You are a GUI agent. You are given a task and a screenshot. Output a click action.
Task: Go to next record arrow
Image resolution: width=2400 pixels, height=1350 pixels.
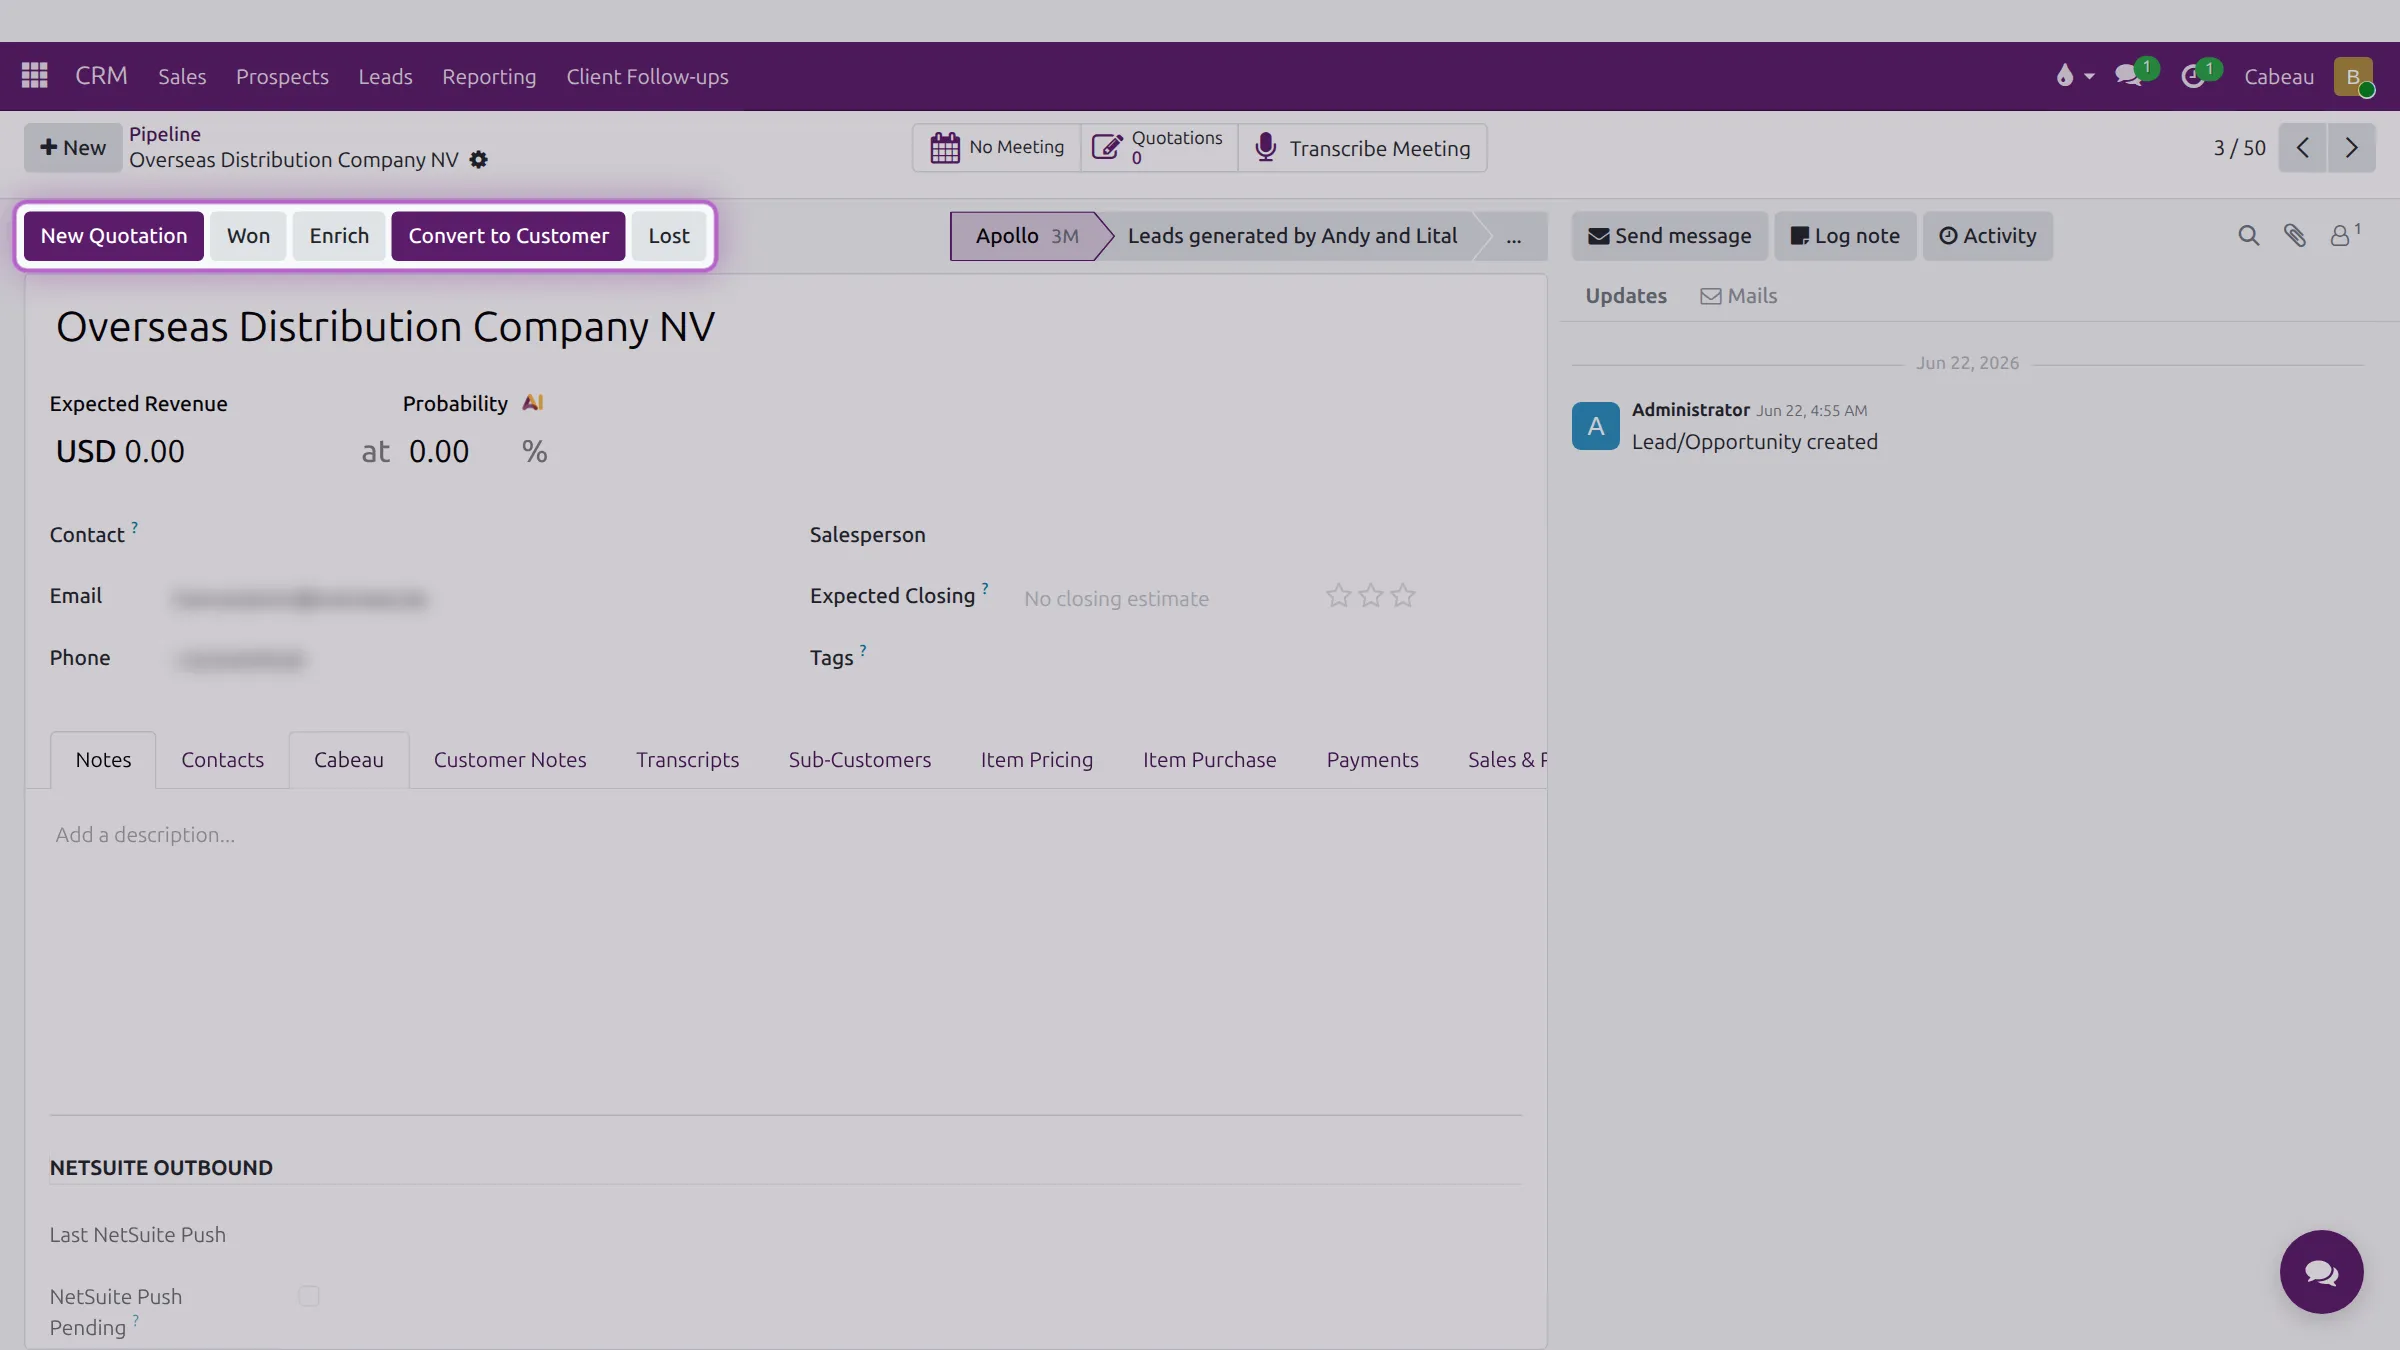[x=2351, y=148]
